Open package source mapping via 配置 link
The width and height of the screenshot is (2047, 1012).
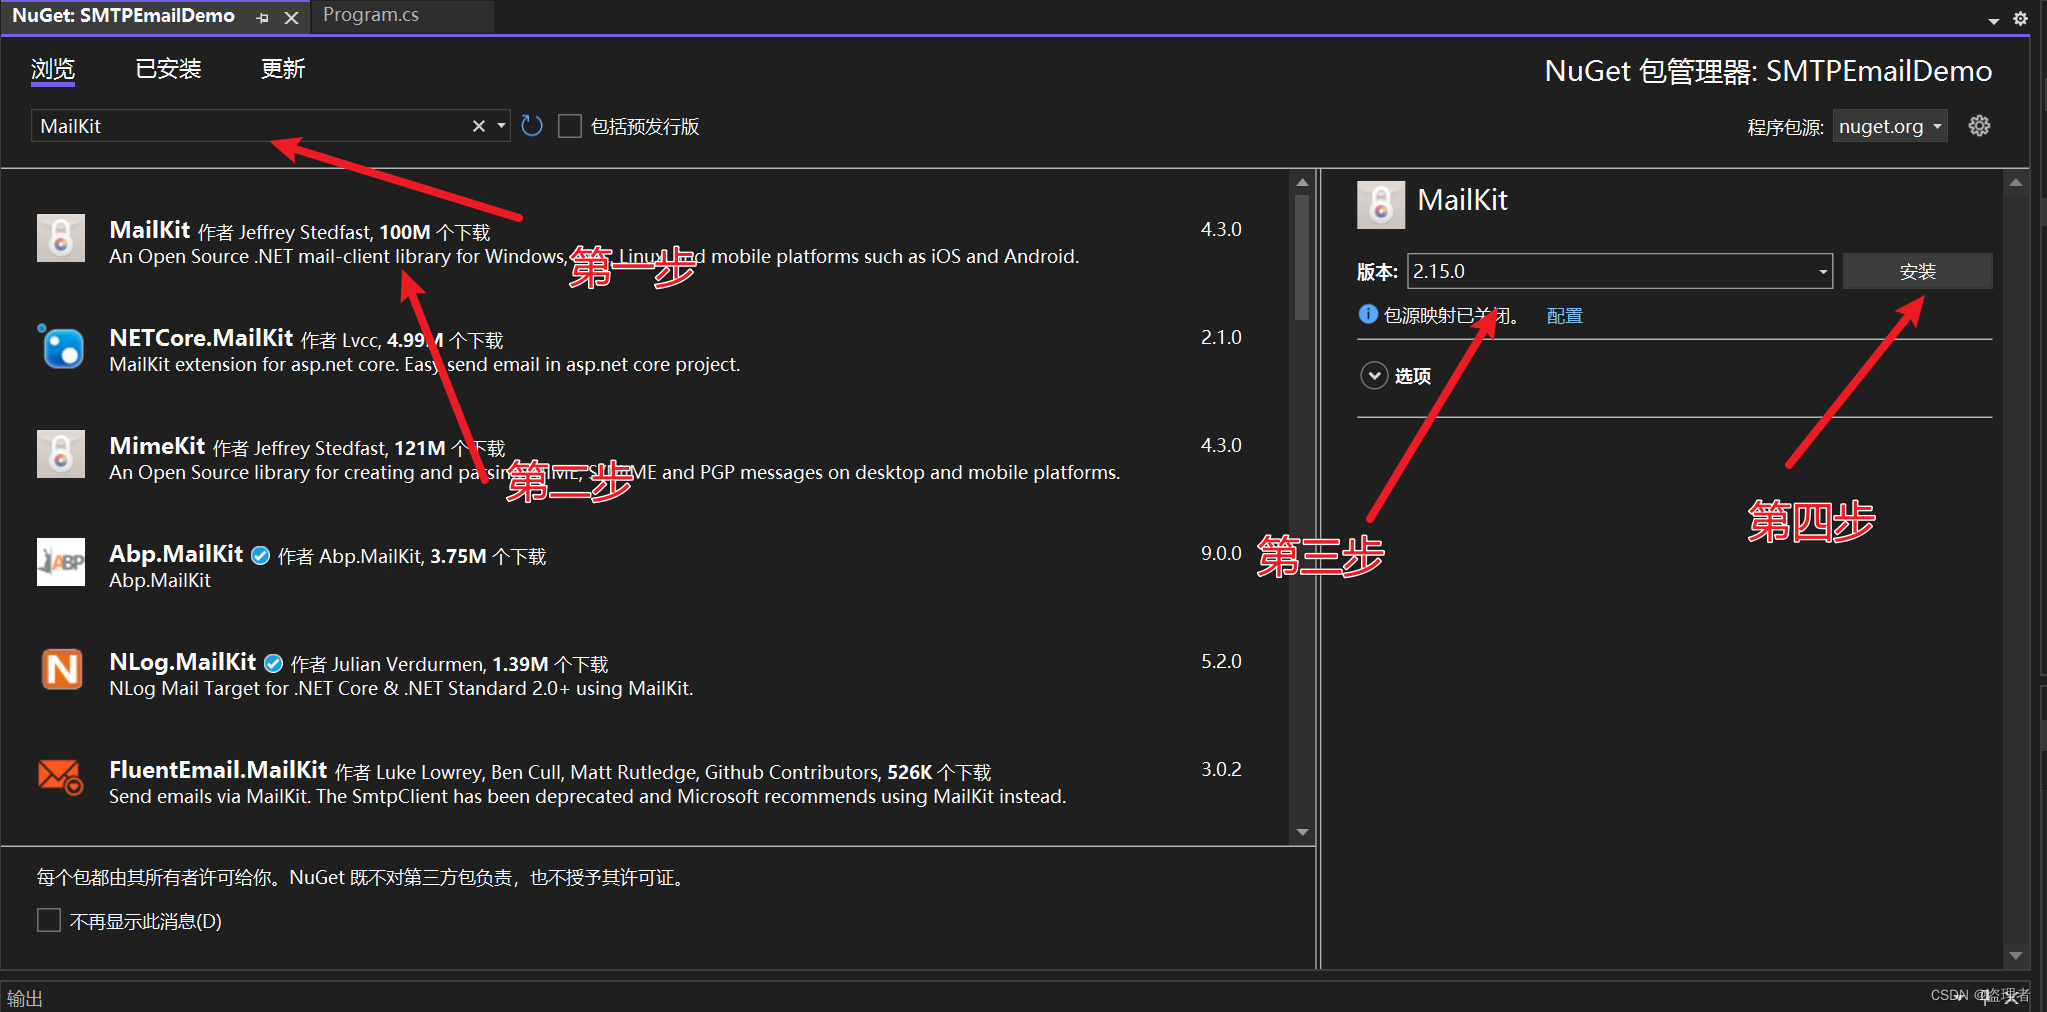(x=1564, y=315)
